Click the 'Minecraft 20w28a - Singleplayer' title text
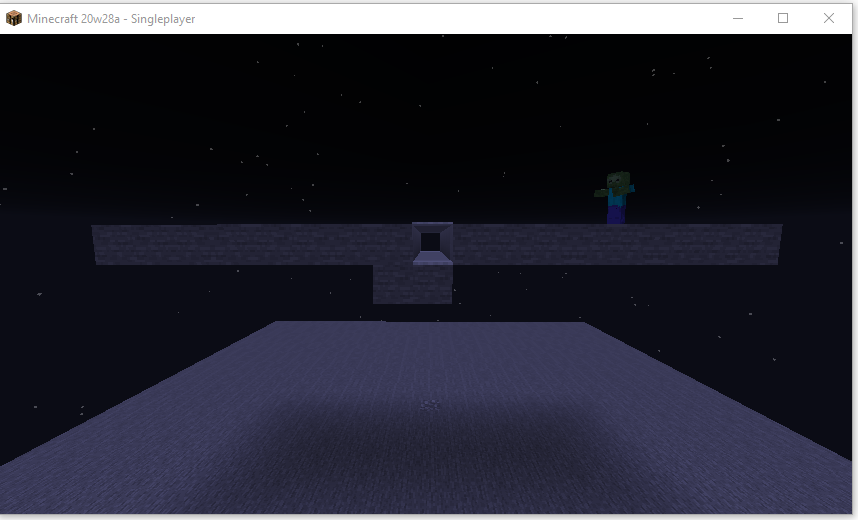Viewport: 858px width, 520px height. pos(111,19)
